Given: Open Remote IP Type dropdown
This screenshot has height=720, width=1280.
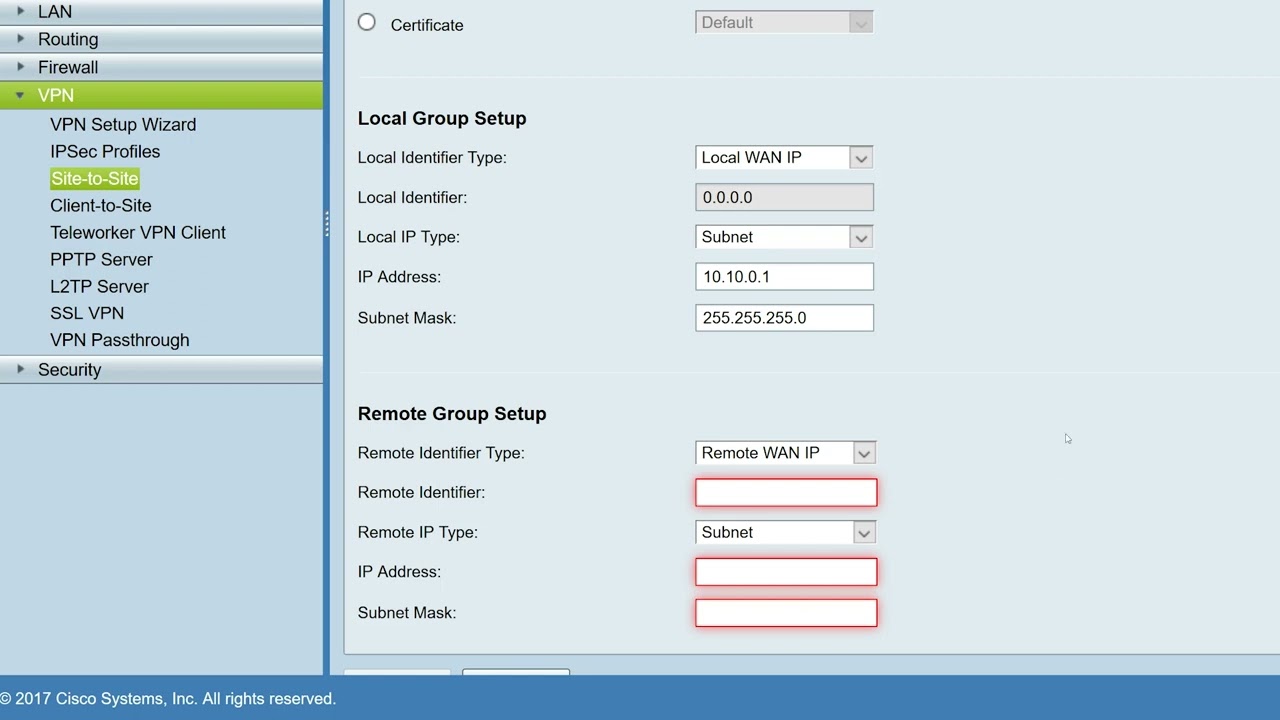Looking at the screenshot, I should click(786, 532).
